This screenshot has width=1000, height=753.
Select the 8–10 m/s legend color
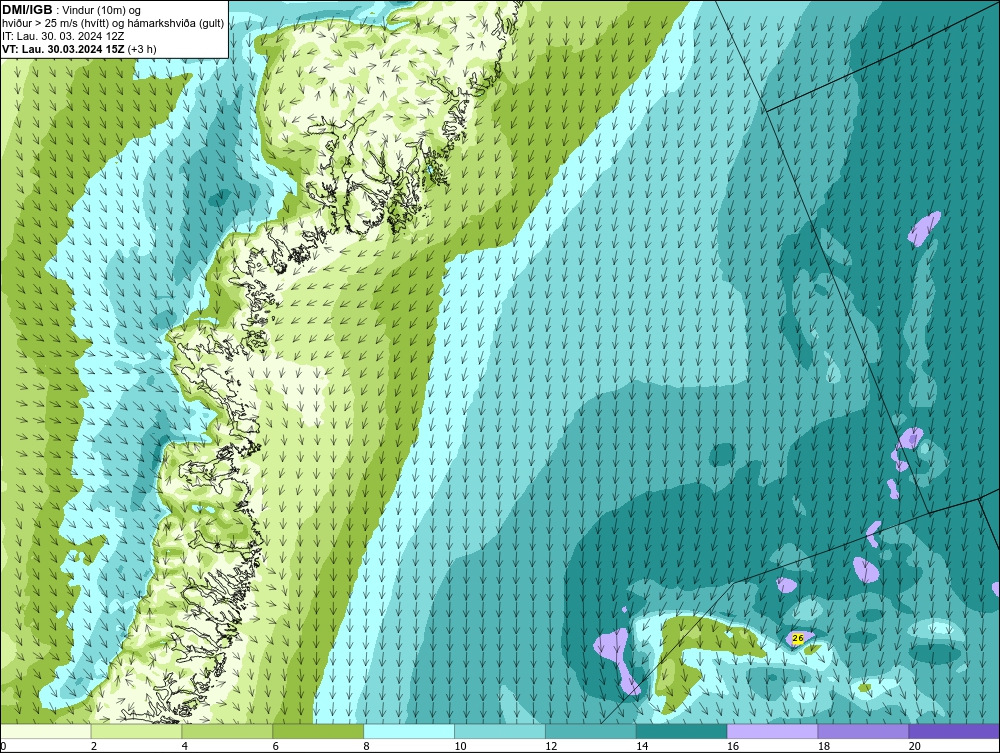click(409, 731)
